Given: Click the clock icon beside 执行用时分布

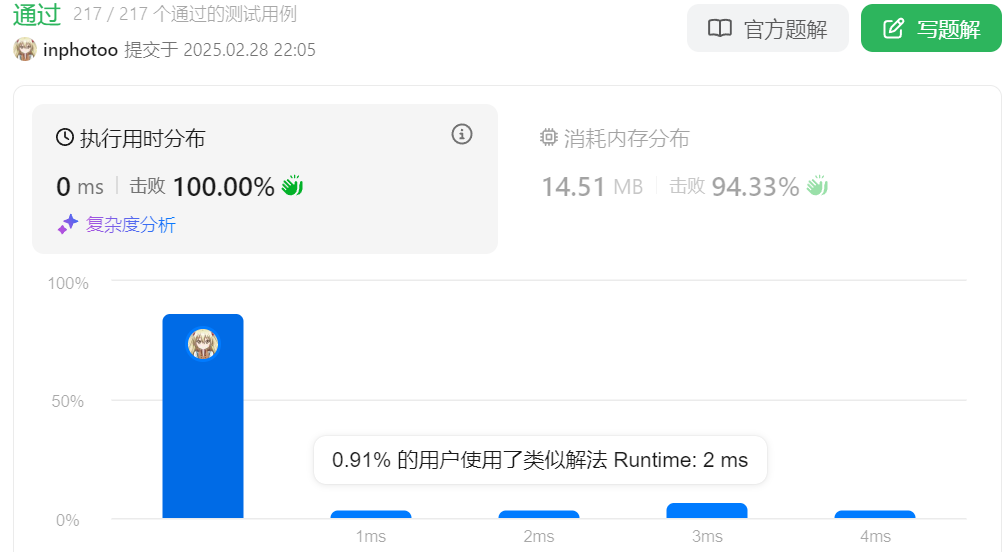Looking at the screenshot, I should pos(65,138).
